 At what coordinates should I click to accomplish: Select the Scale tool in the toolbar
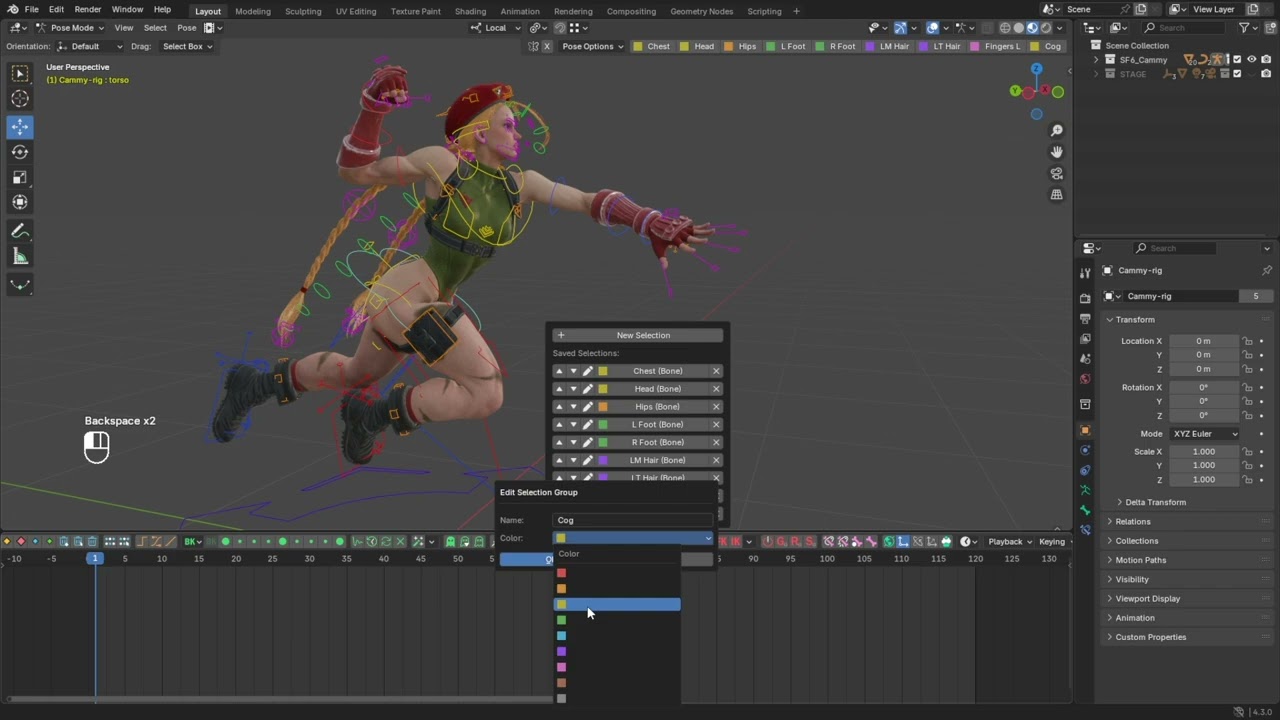pyautogui.click(x=20, y=177)
